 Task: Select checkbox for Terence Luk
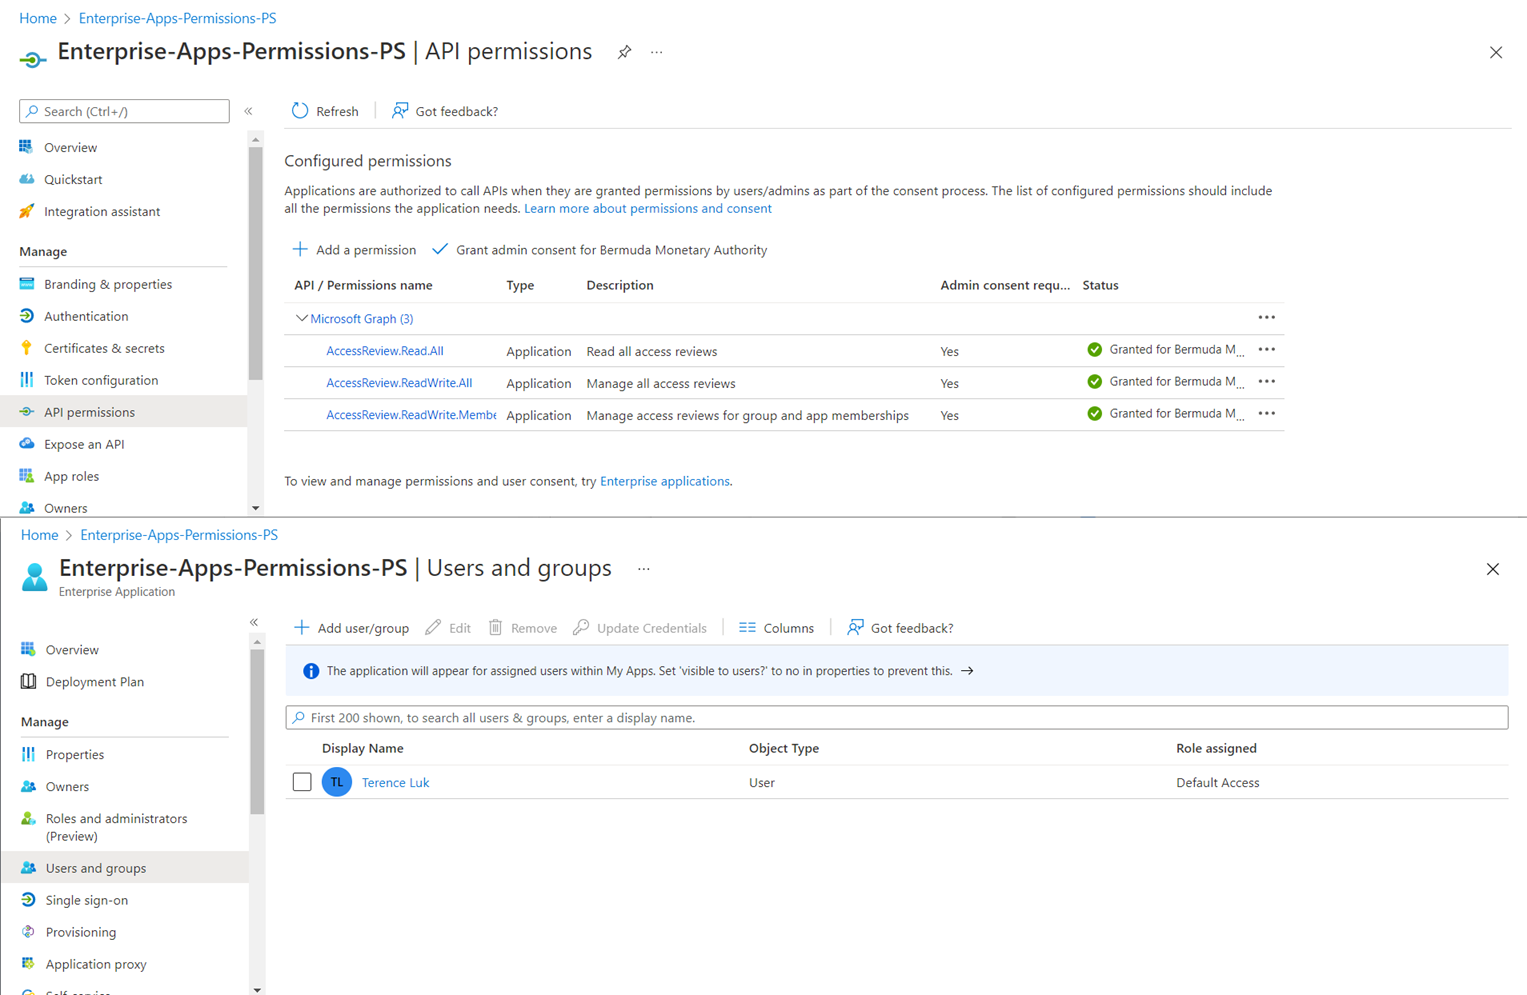(302, 782)
